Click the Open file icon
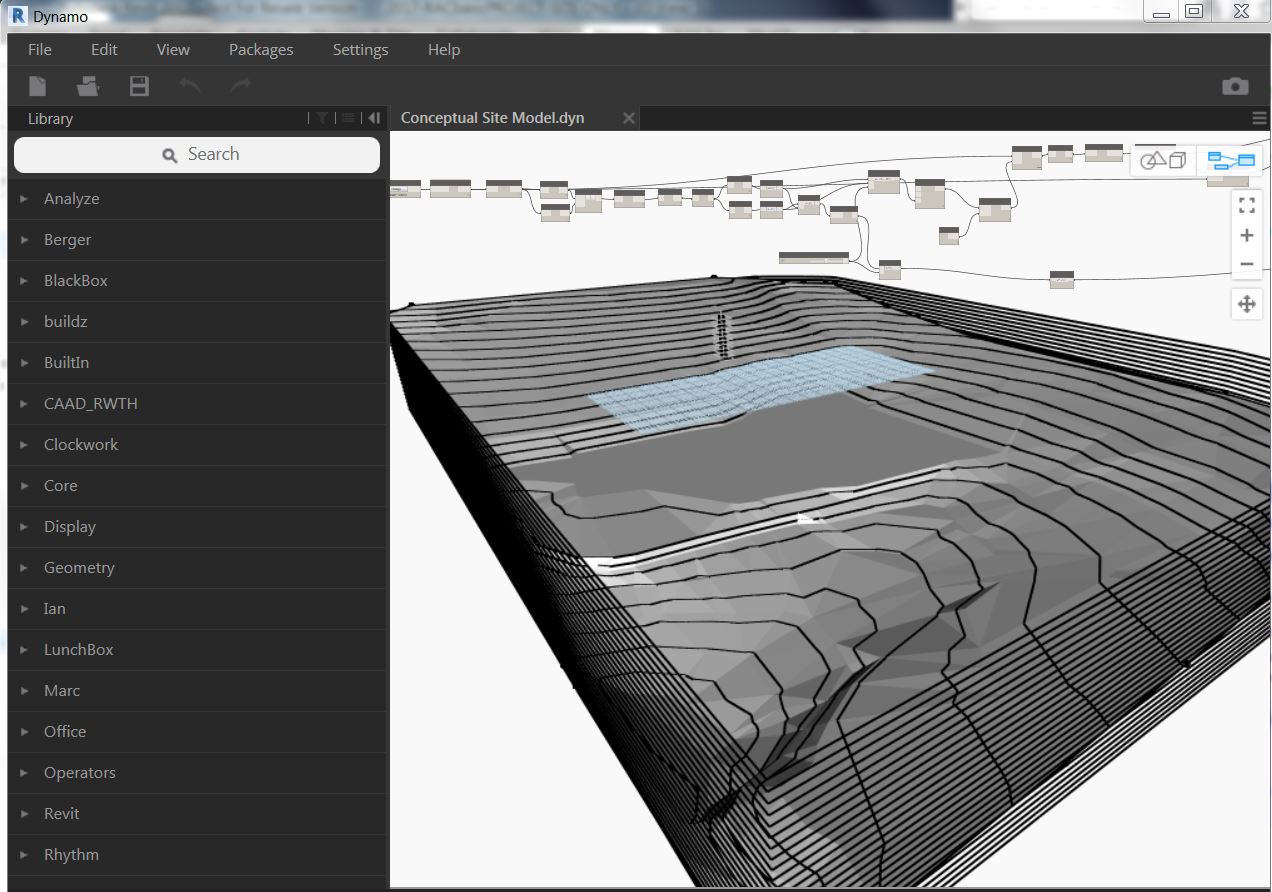The image size is (1272, 892). [88, 86]
